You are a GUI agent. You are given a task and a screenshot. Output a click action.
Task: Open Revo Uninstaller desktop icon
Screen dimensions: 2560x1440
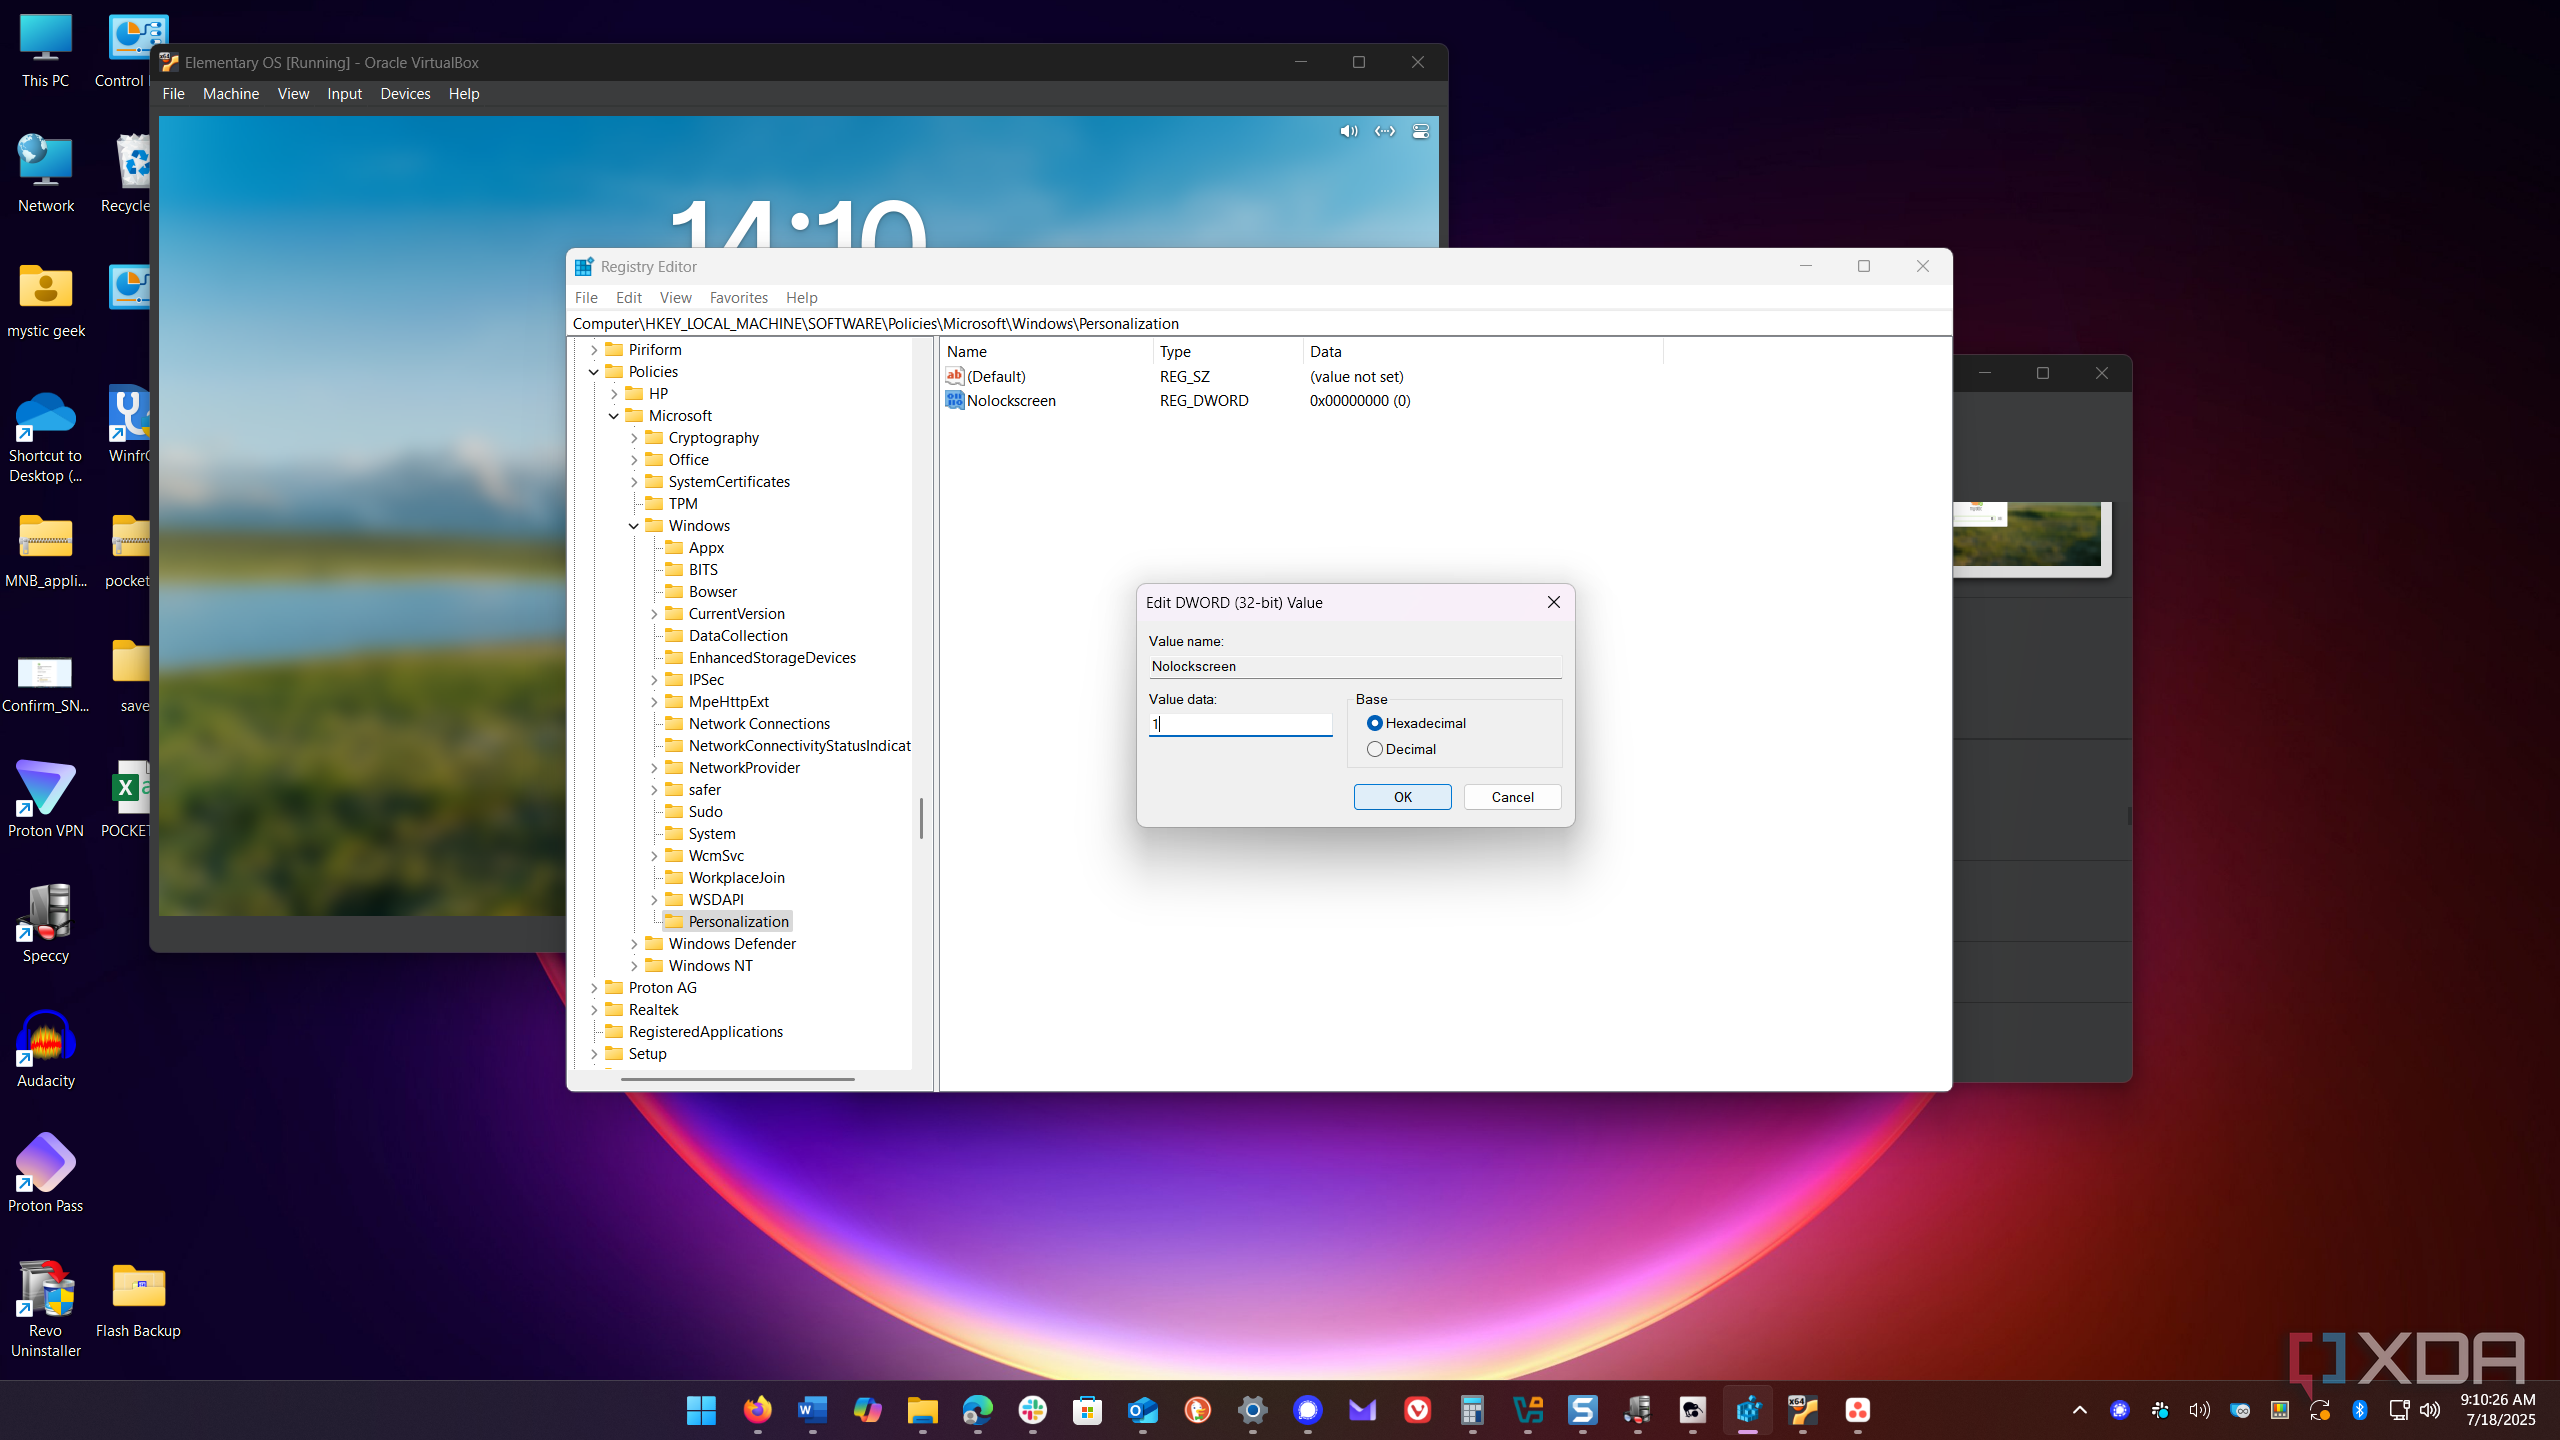(46, 1308)
